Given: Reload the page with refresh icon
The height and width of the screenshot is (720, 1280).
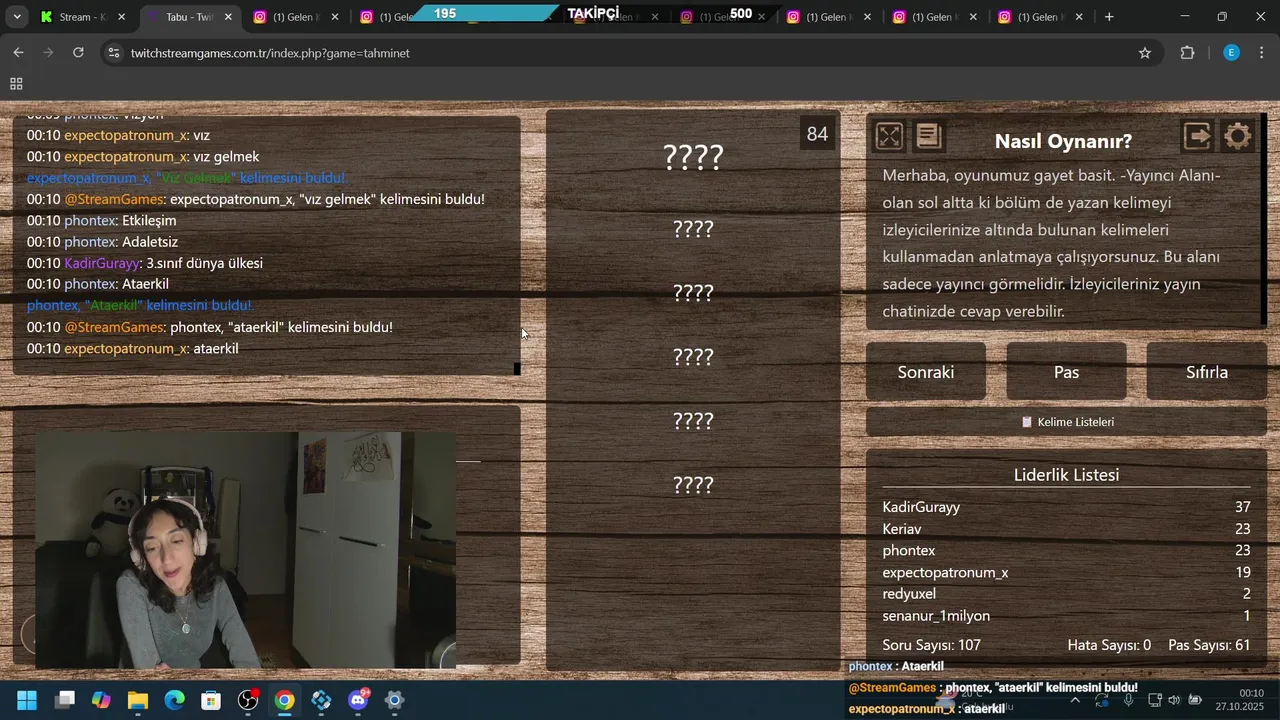Looking at the screenshot, I should coord(78,53).
